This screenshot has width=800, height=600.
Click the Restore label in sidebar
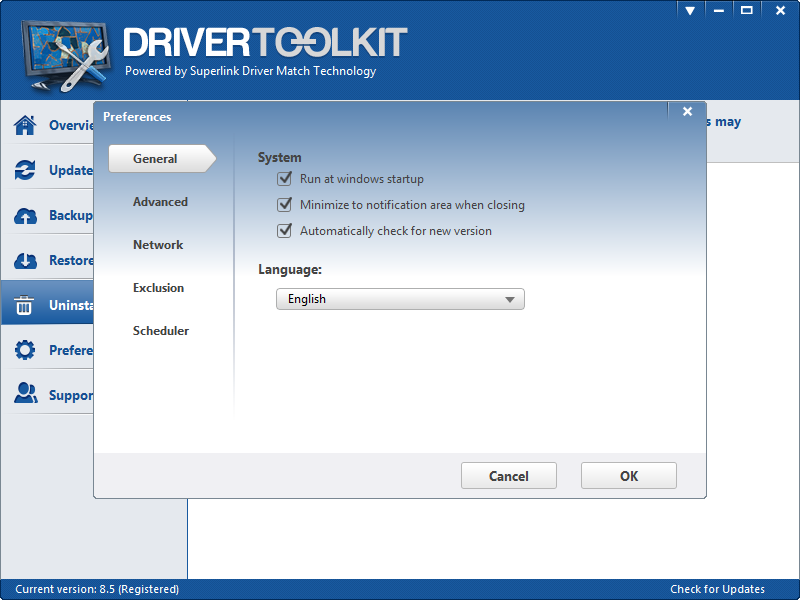click(x=71, y=260)
